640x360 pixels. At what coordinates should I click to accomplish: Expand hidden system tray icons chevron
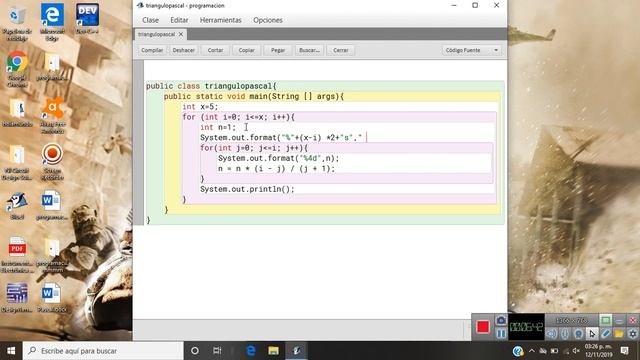click(531, 351)
